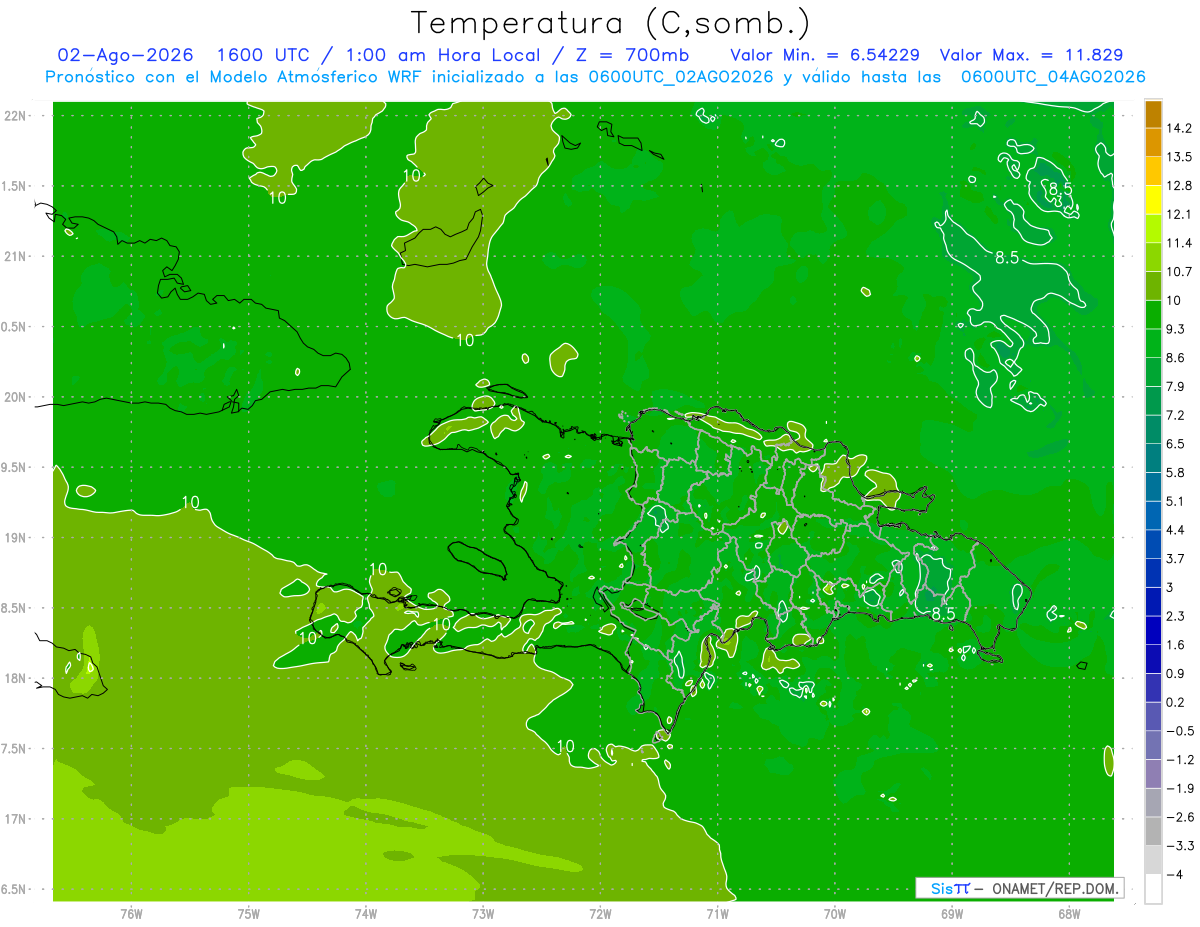Click the '74W' longitude label
The height and width of the screenshot is (927, 1200).
366,913
